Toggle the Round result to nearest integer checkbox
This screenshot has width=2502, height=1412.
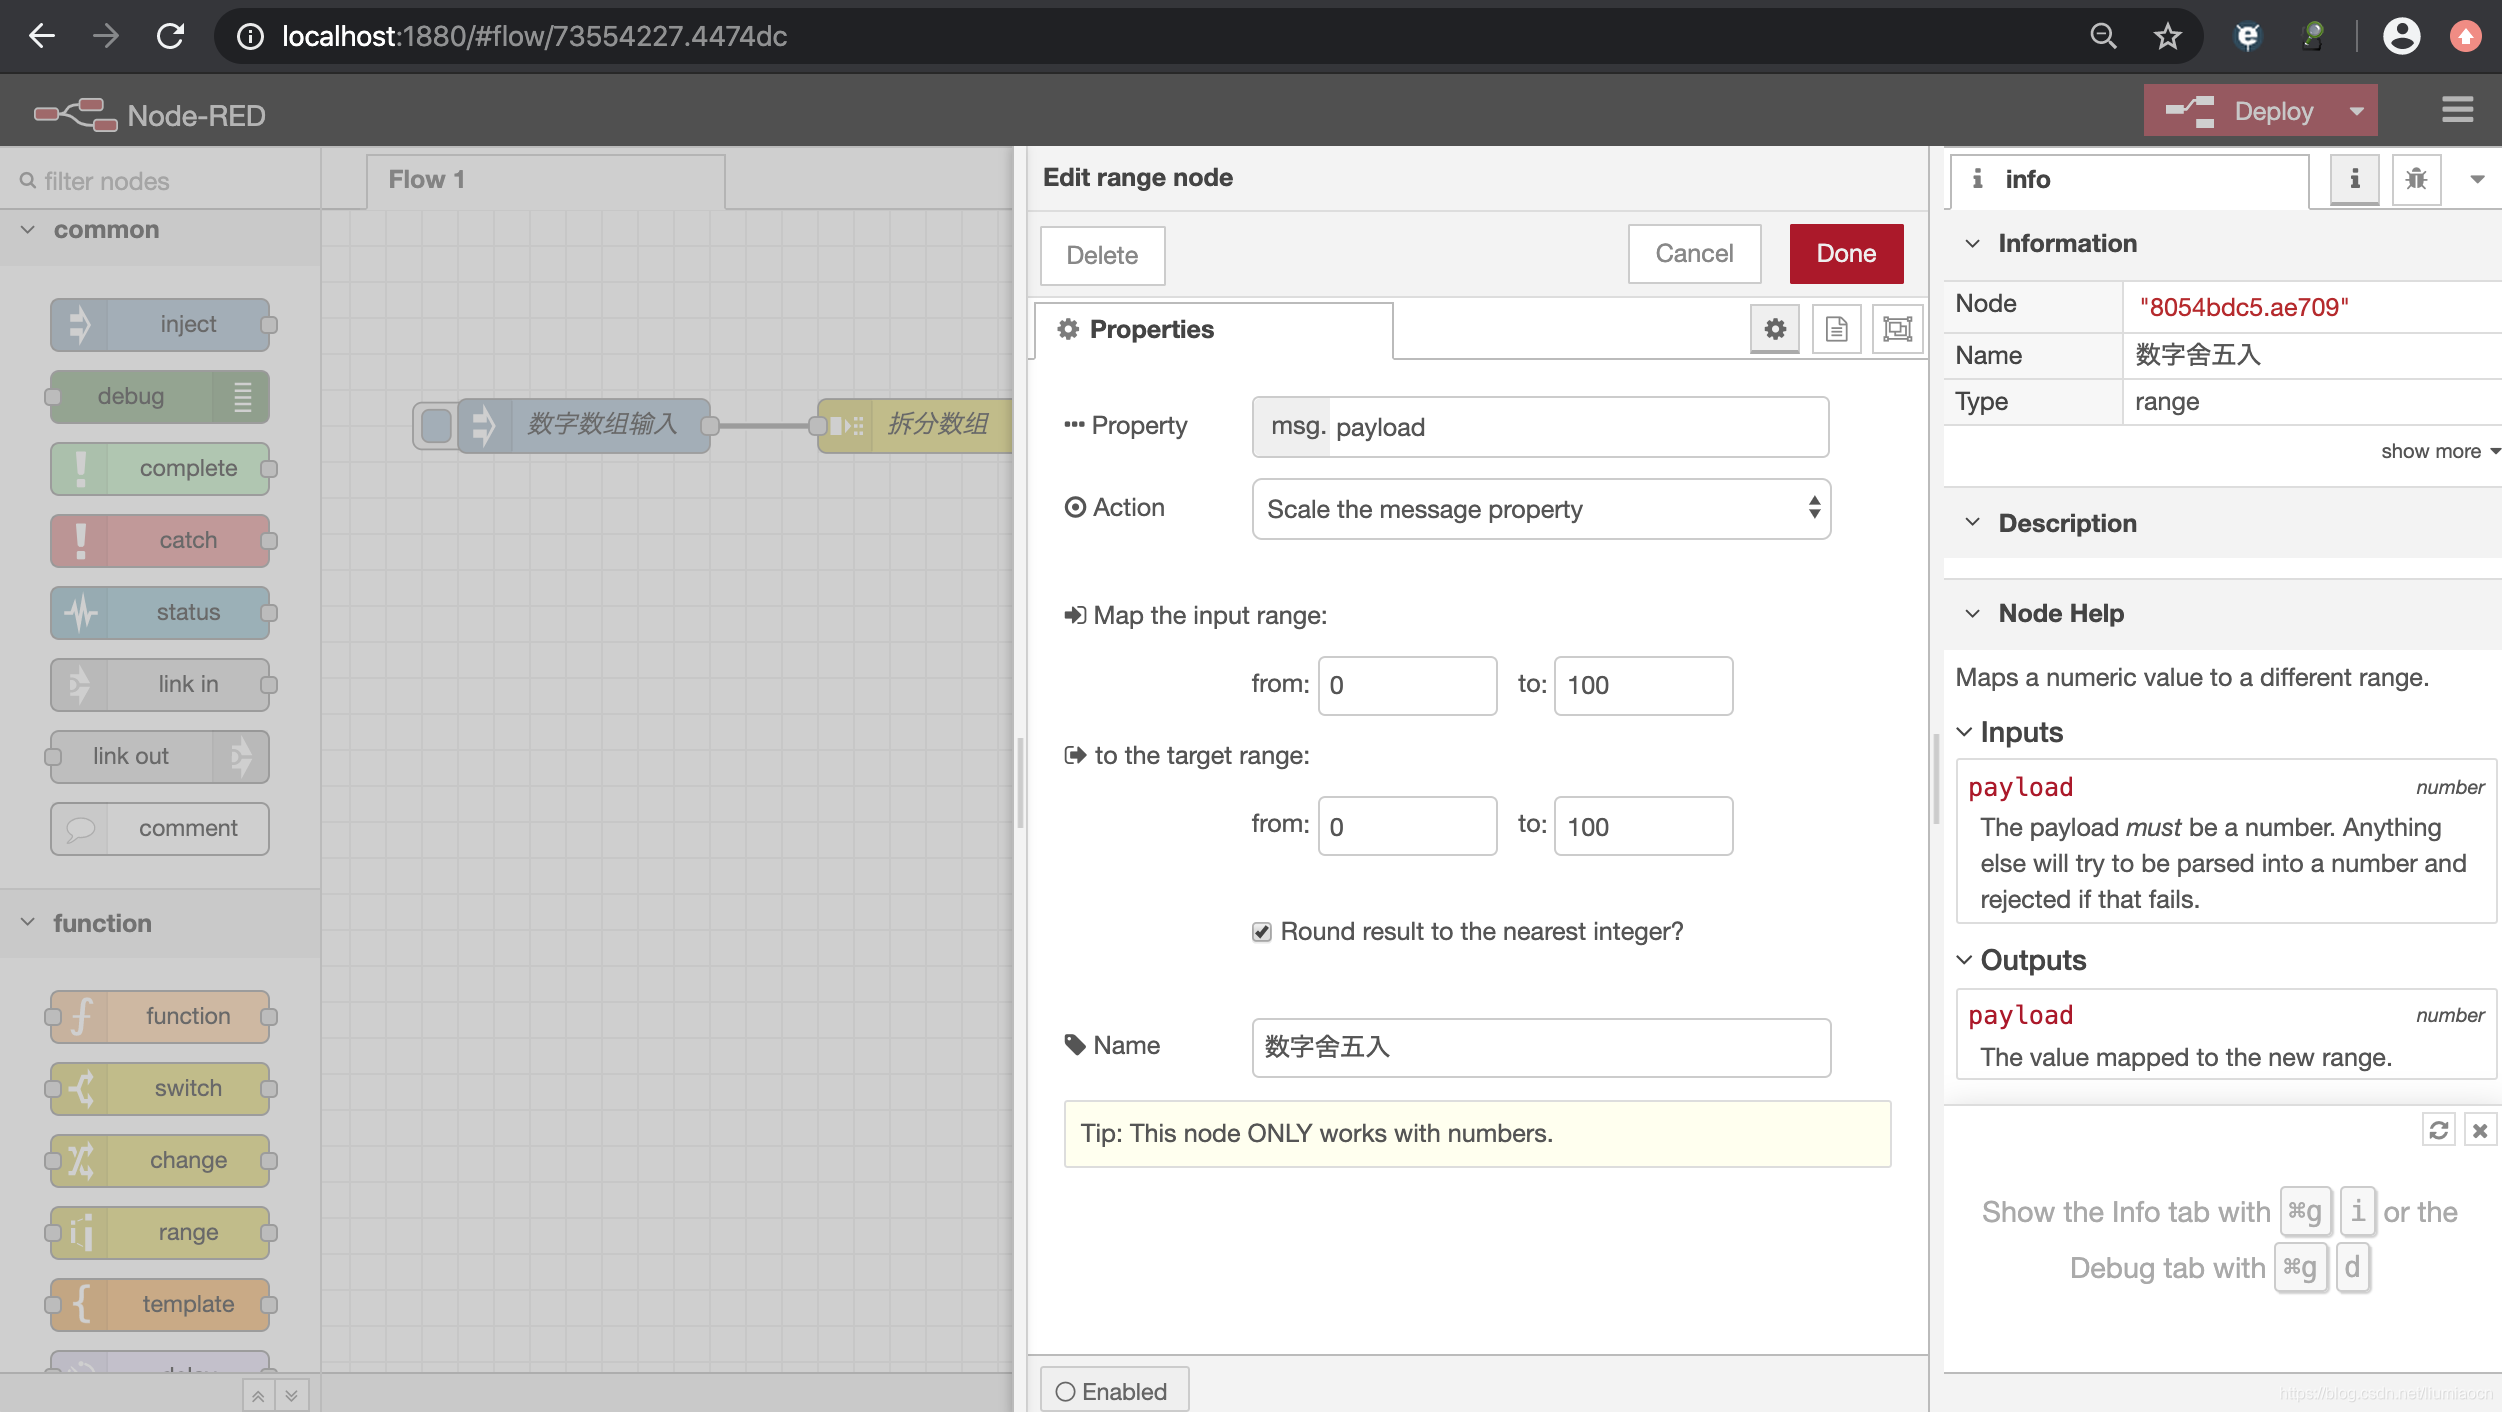point(1261,931)
